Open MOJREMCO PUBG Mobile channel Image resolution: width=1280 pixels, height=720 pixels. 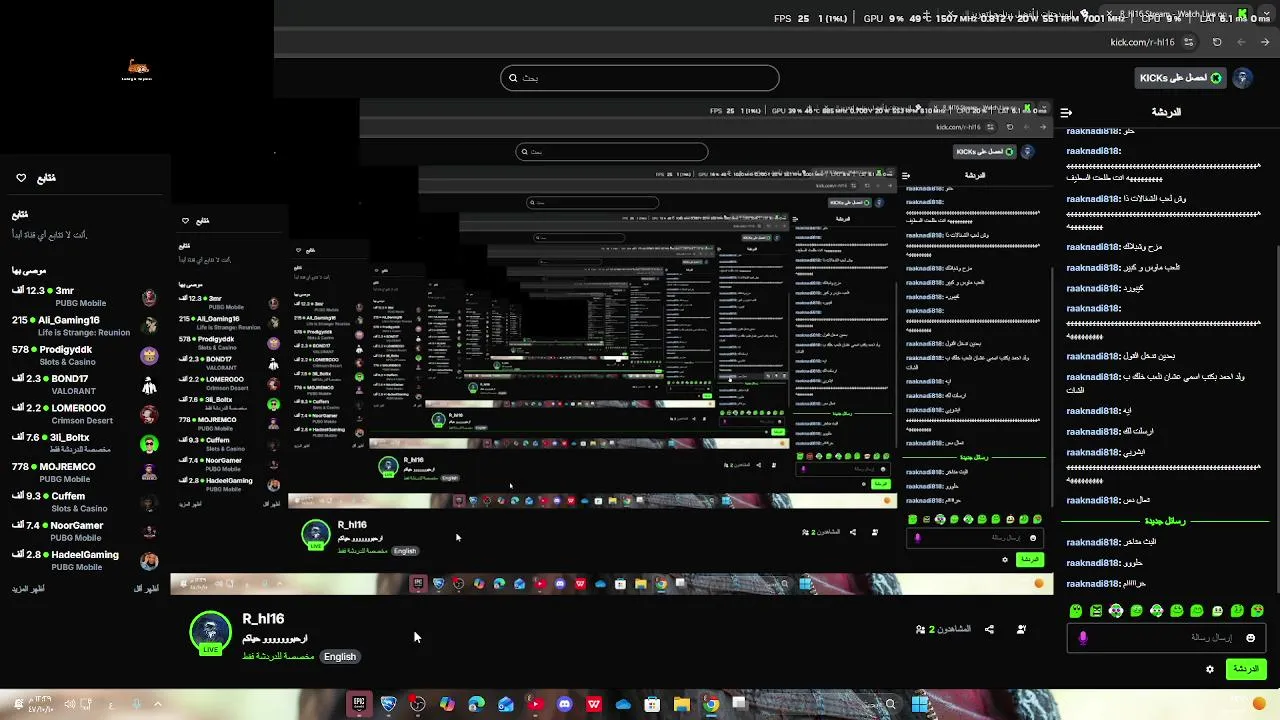[x=85, y=473]
